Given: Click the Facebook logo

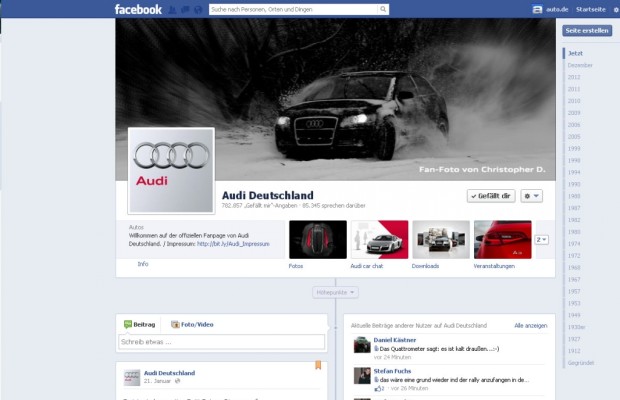Looking at the screenshot, I should pyautogui.click(x=138, y=9).
